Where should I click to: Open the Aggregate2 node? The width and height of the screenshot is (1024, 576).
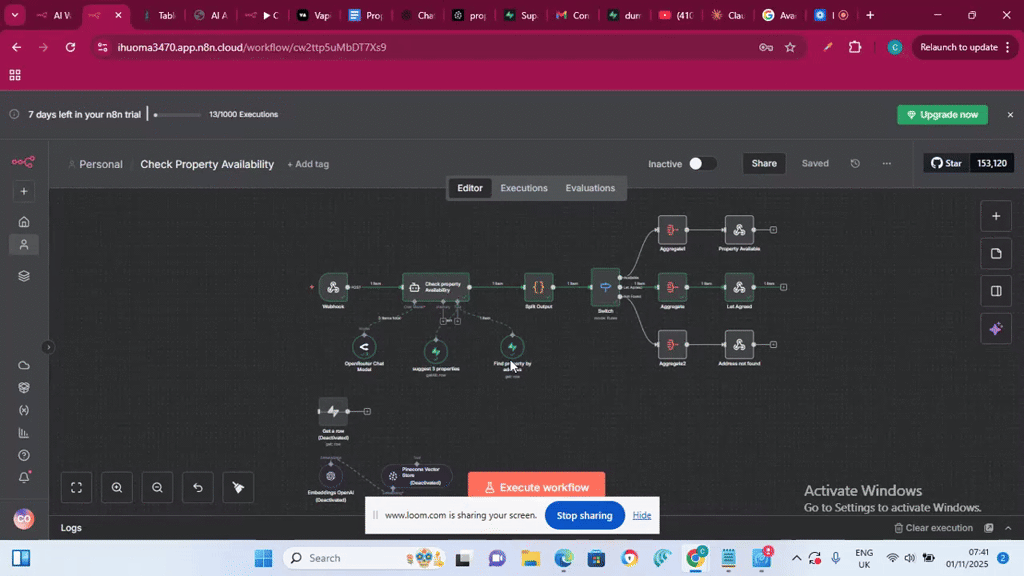point(672,344)
